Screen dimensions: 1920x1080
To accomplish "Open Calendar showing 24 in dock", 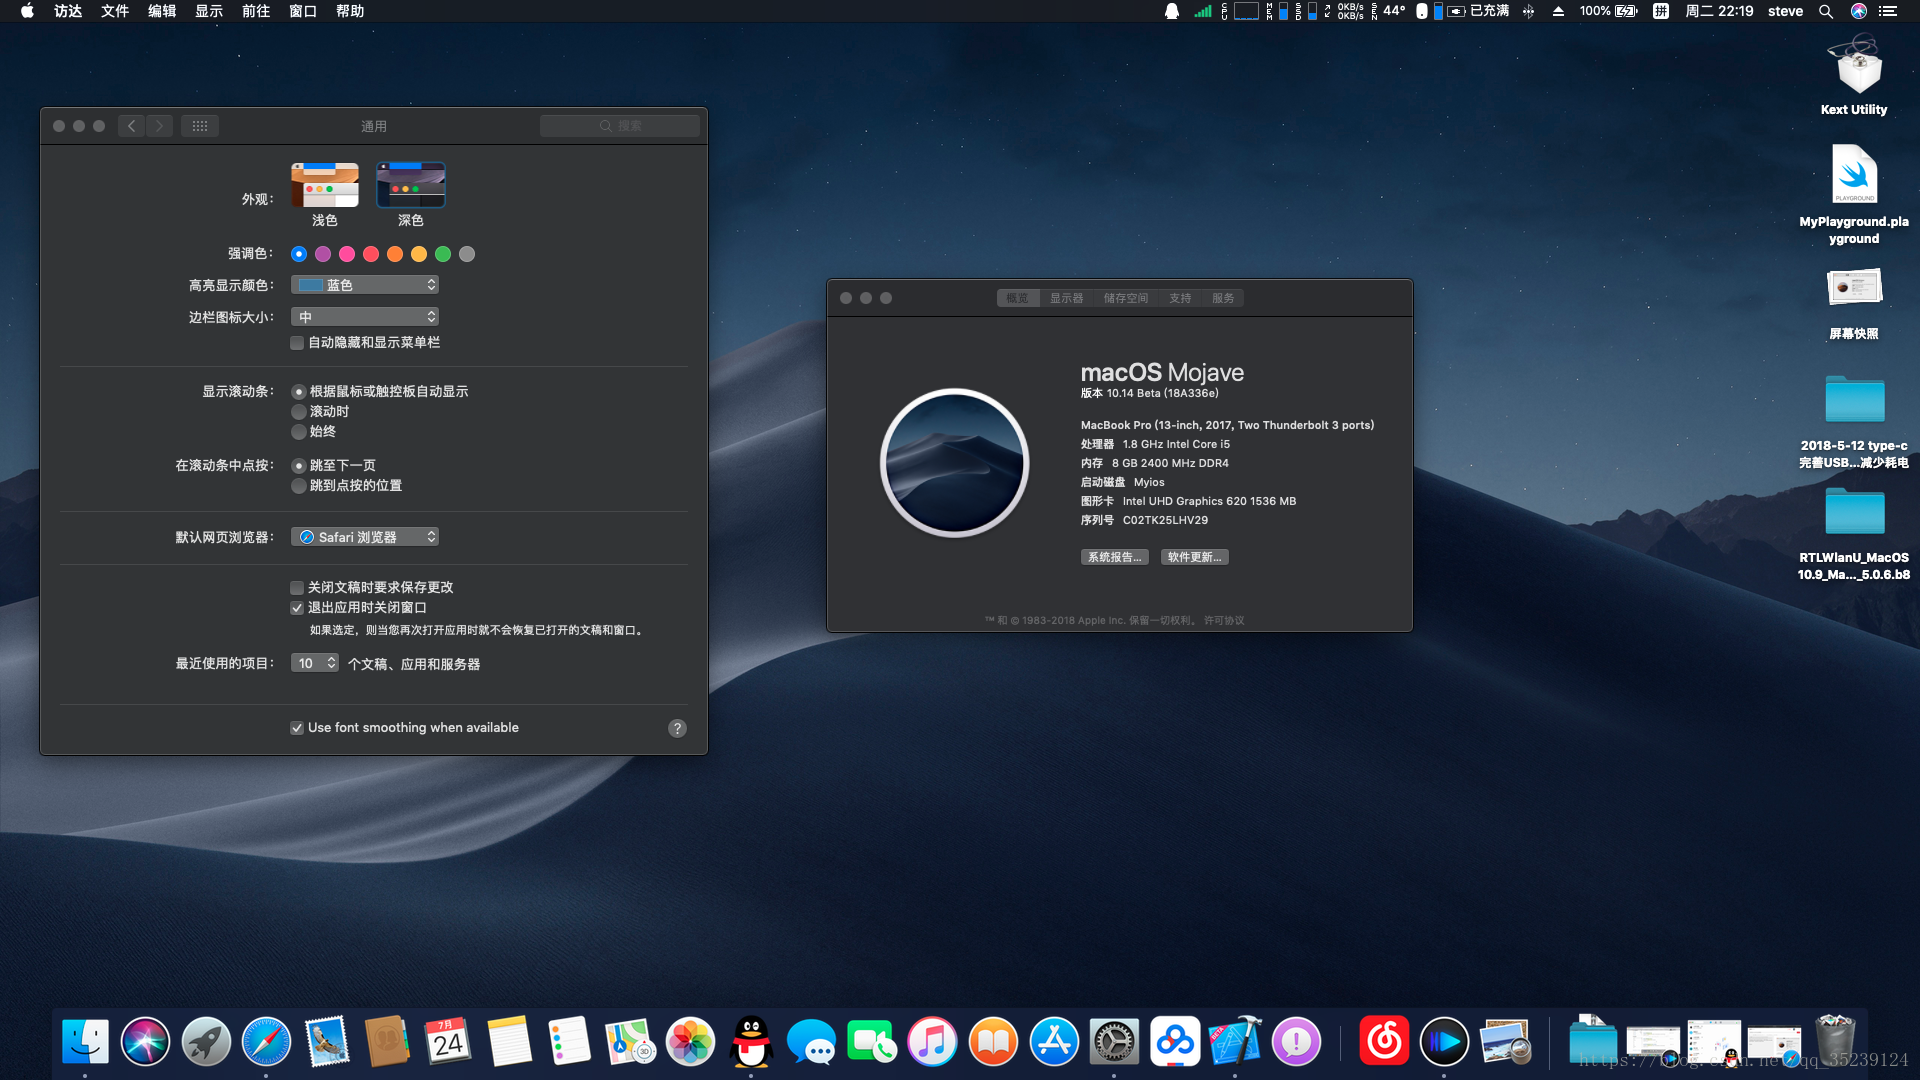I will [x=448, y=1042].
